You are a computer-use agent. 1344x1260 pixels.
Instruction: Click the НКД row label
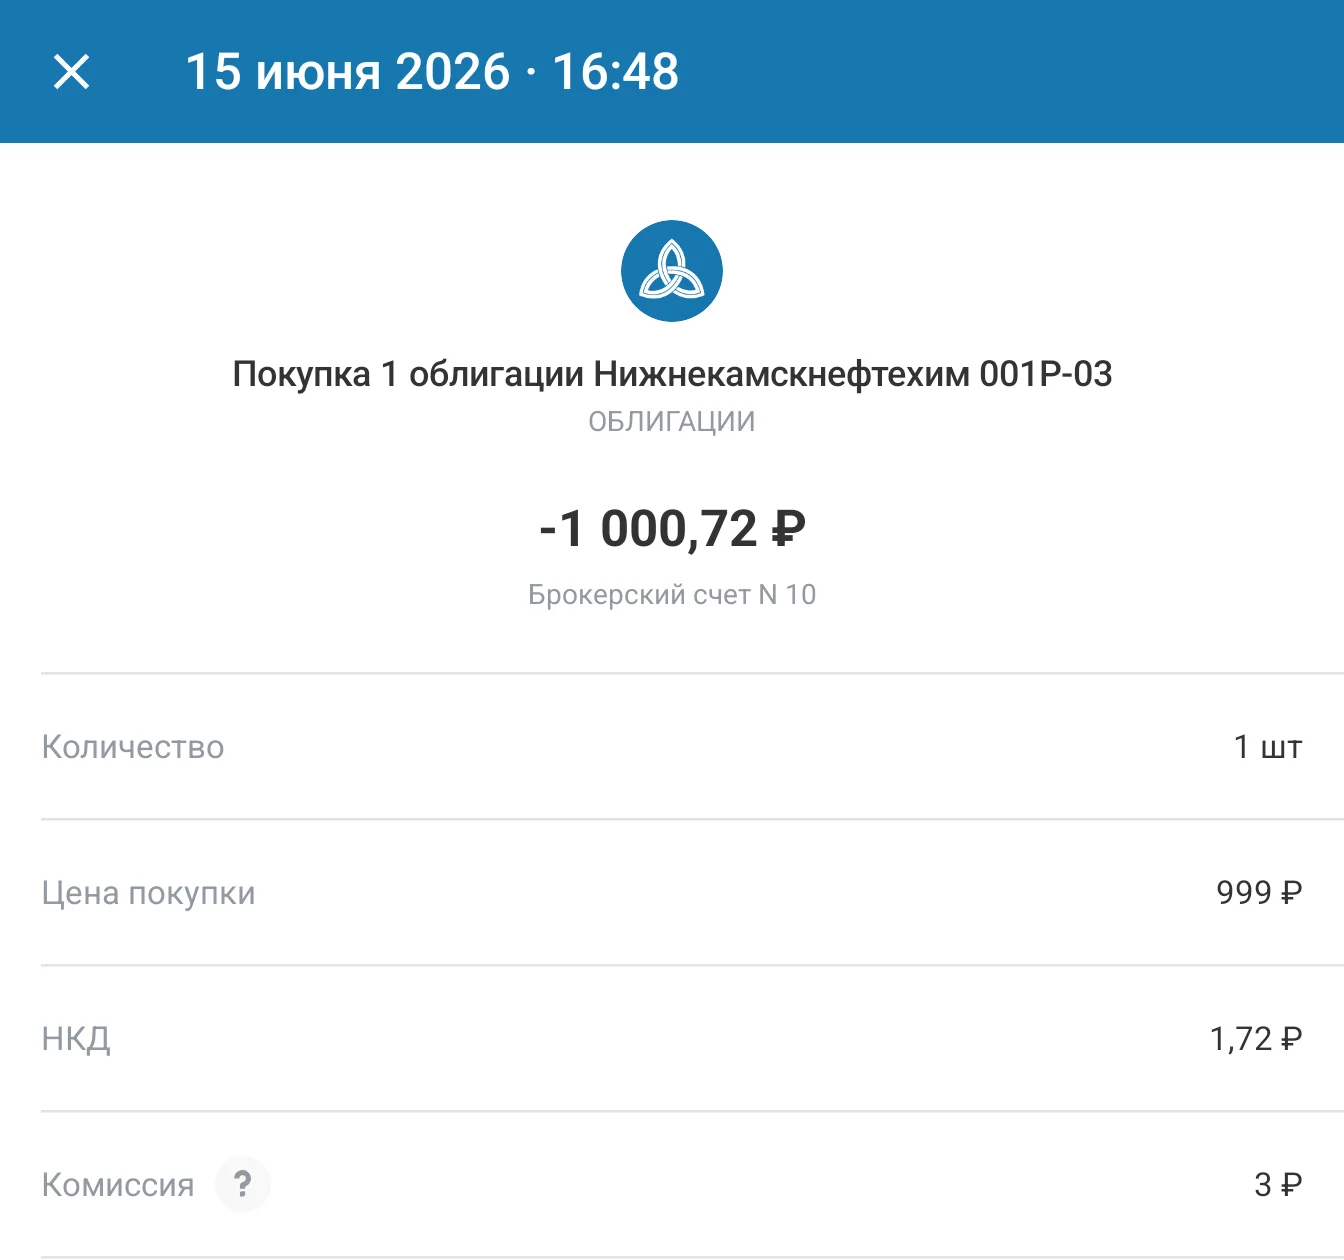pyautogui.click(x=76, y=1039)
